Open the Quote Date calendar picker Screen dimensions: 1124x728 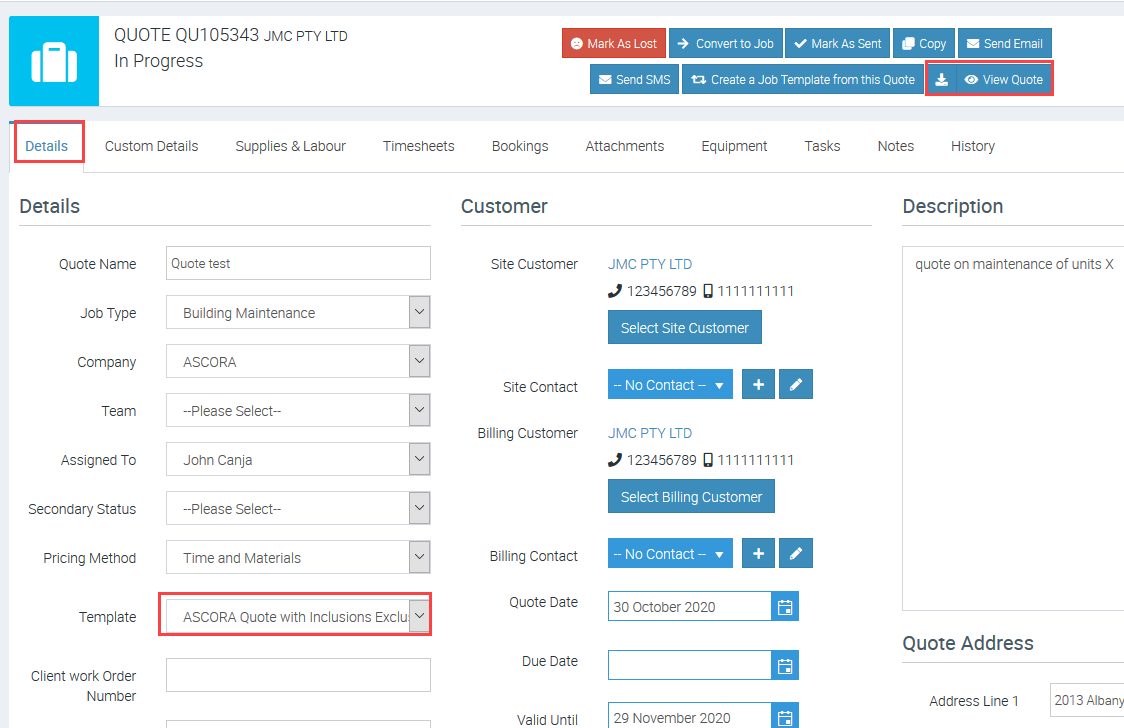click(785, 607)
